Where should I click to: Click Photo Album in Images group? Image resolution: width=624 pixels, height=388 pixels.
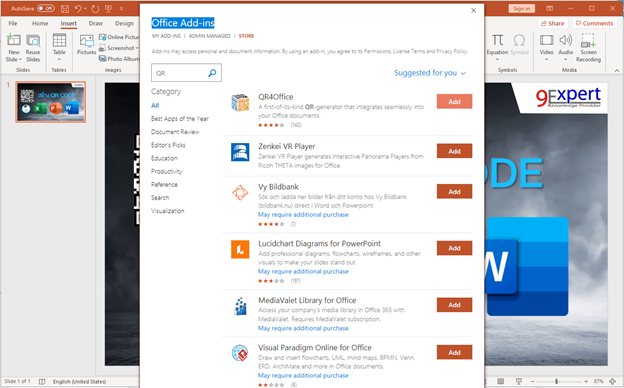(x=119, y=58)
